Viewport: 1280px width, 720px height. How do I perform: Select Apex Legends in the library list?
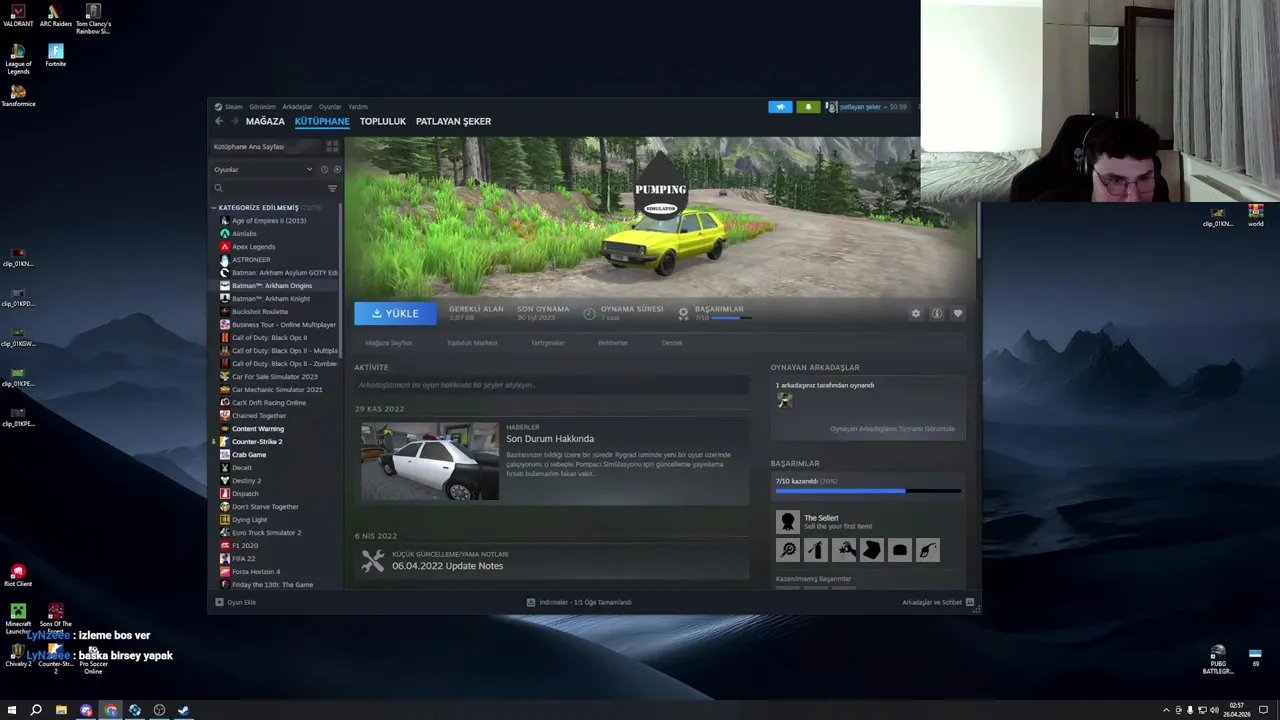click(253, 247)
